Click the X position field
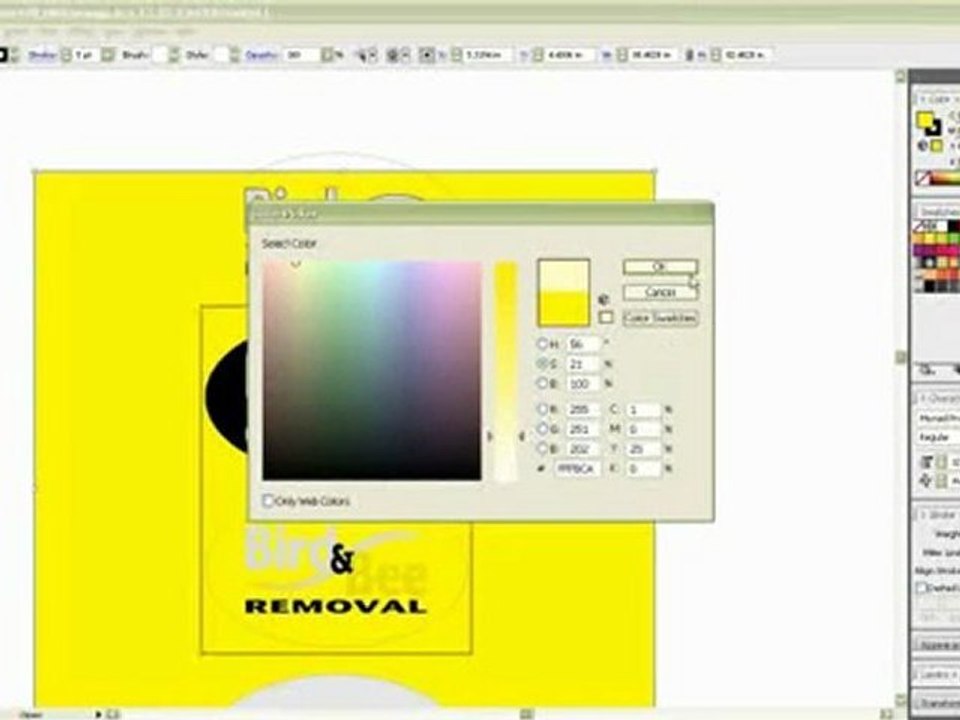This screenshot has width=960, height=720. (489, 55)
